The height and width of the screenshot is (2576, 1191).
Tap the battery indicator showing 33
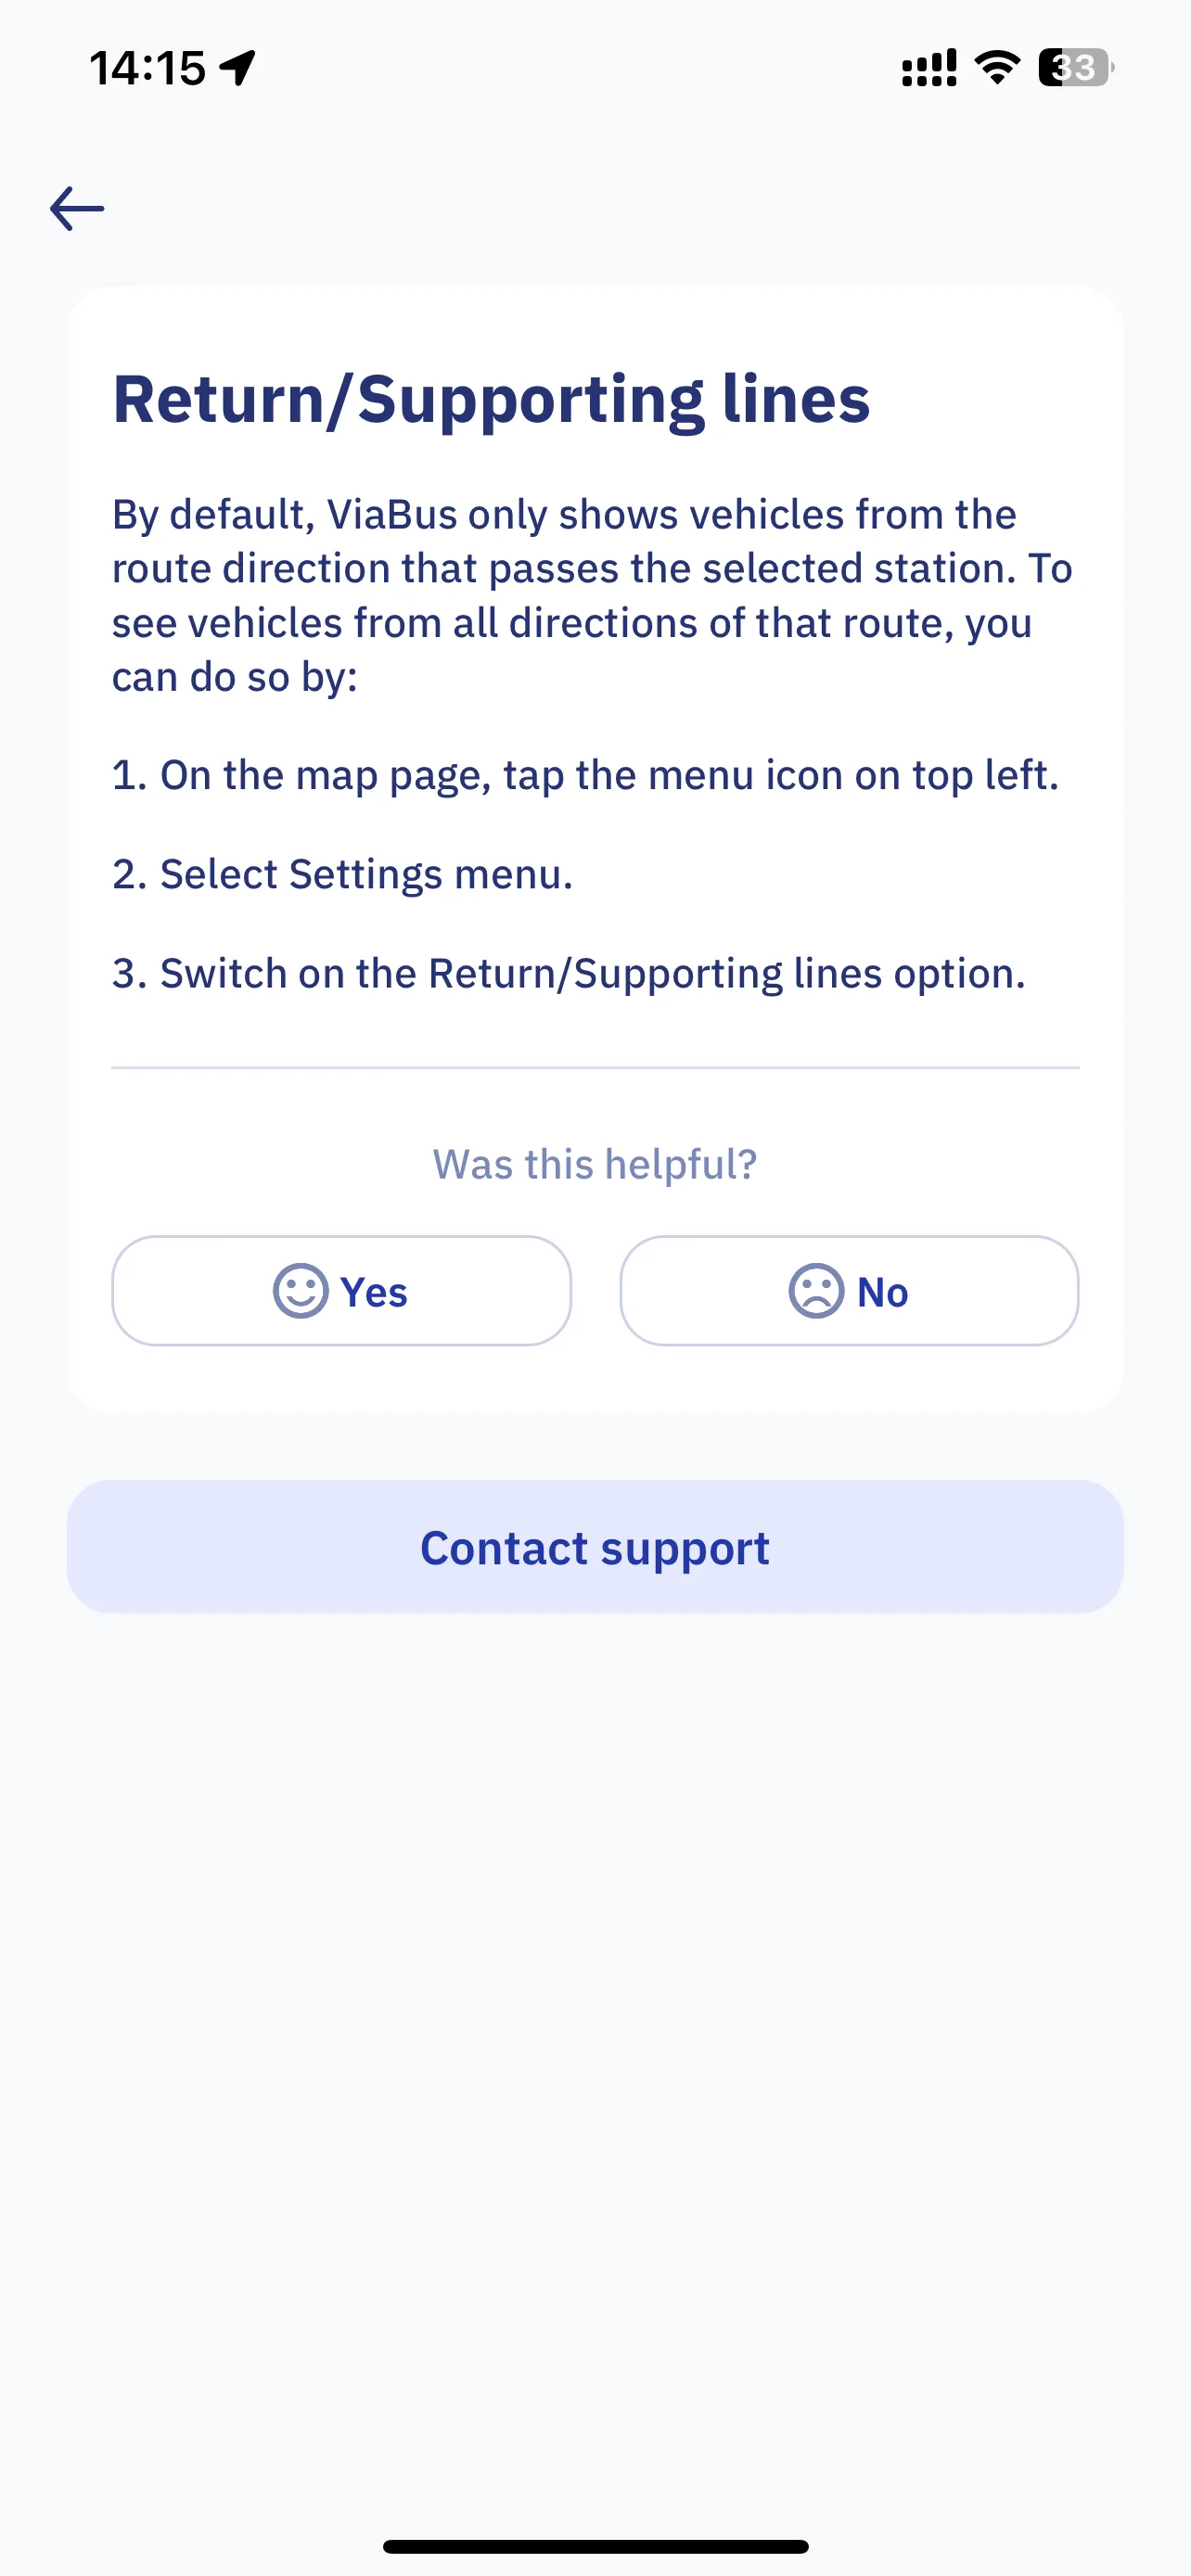(x=1076, y=67)
